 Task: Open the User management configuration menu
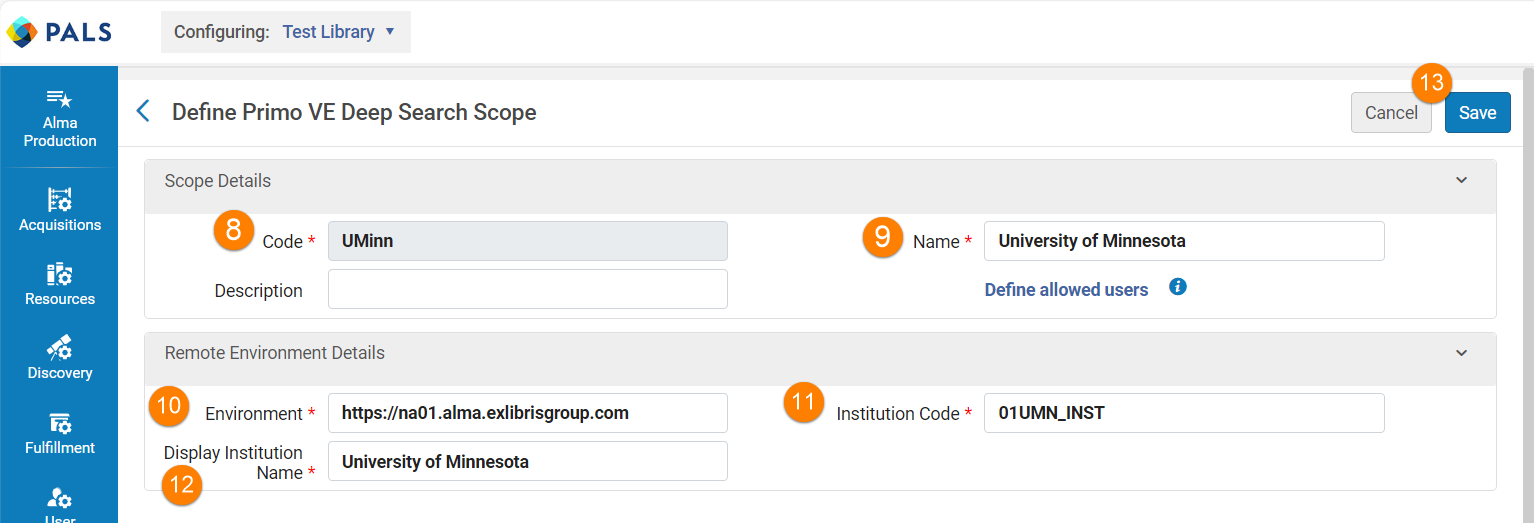(x=60, y=504)
